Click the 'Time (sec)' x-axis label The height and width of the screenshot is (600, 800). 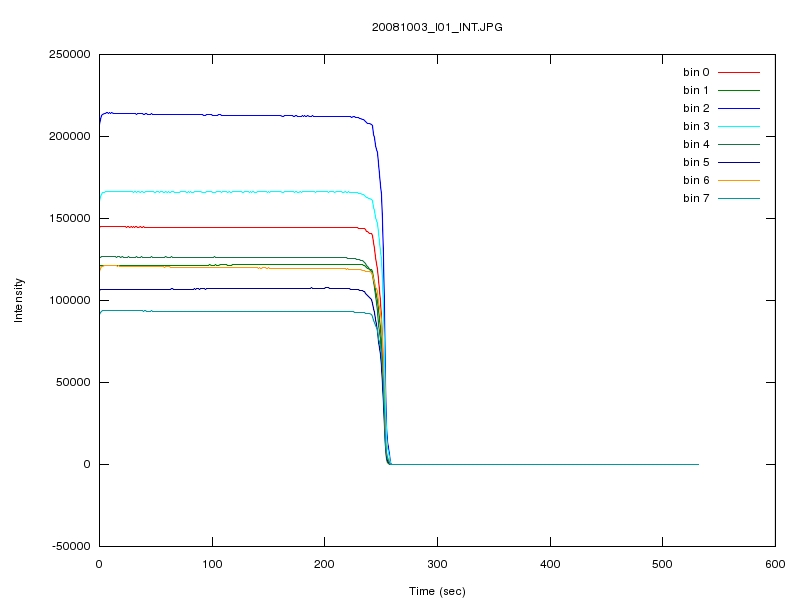[x=437, y=591]
